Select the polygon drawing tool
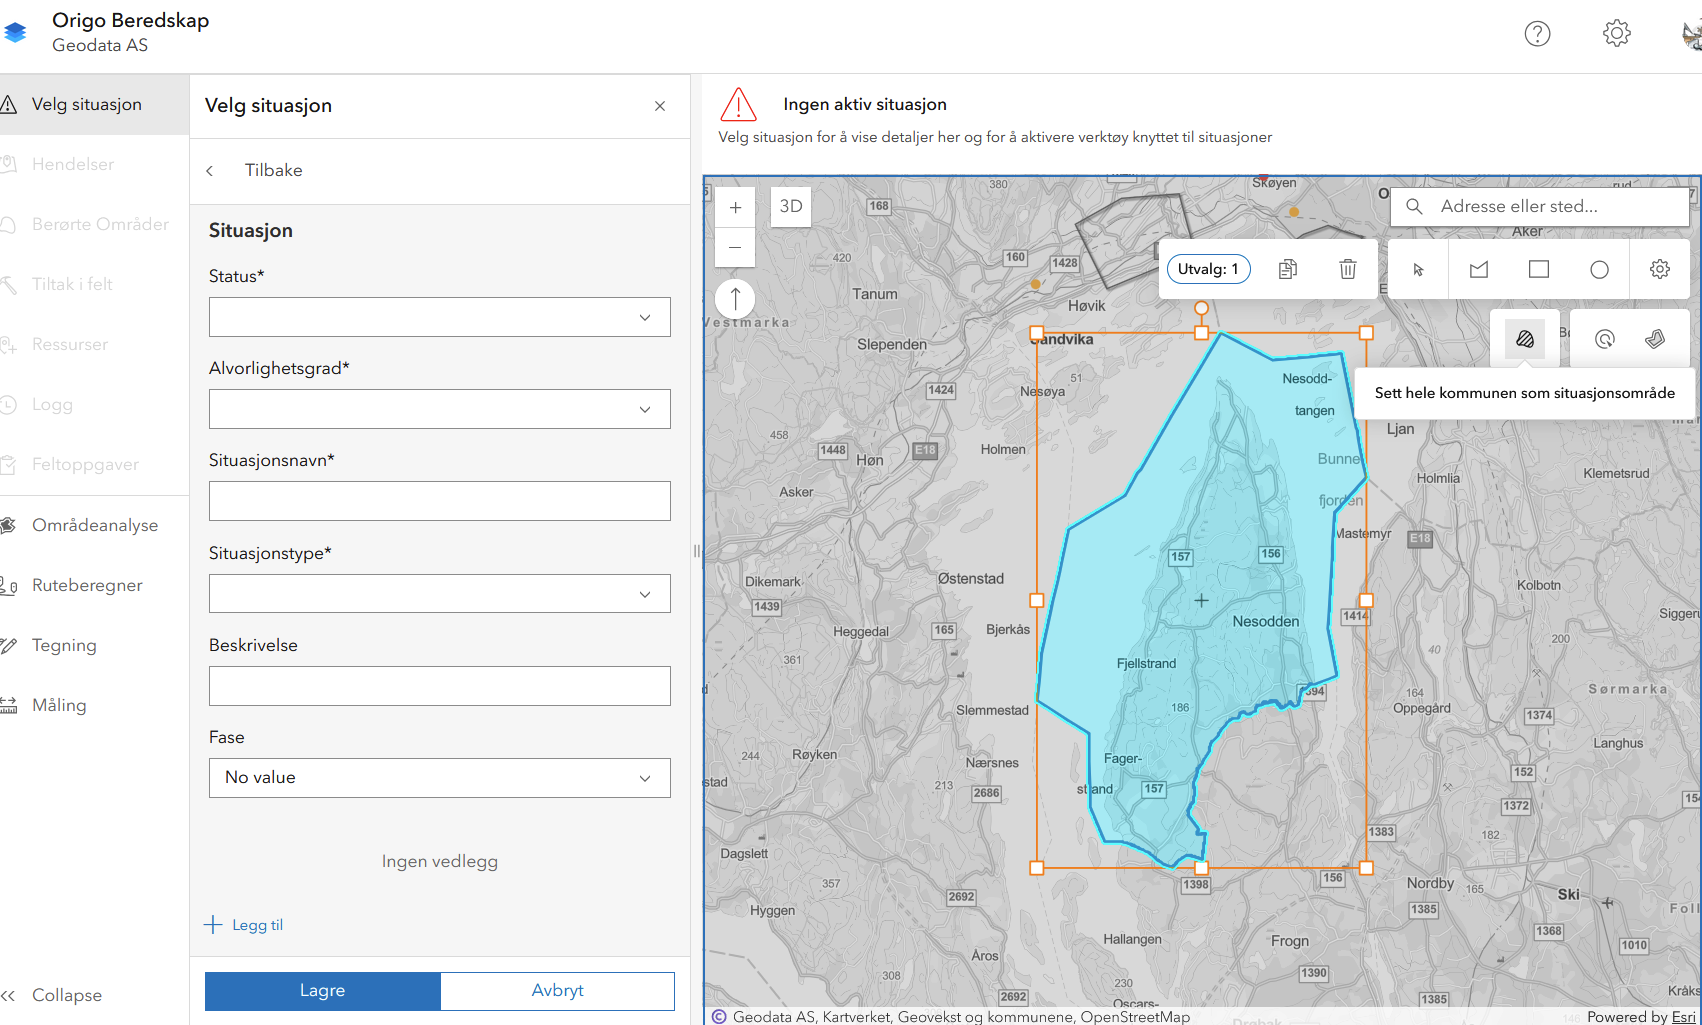Screen dimensions: 1702x1025 point(1479,269)
